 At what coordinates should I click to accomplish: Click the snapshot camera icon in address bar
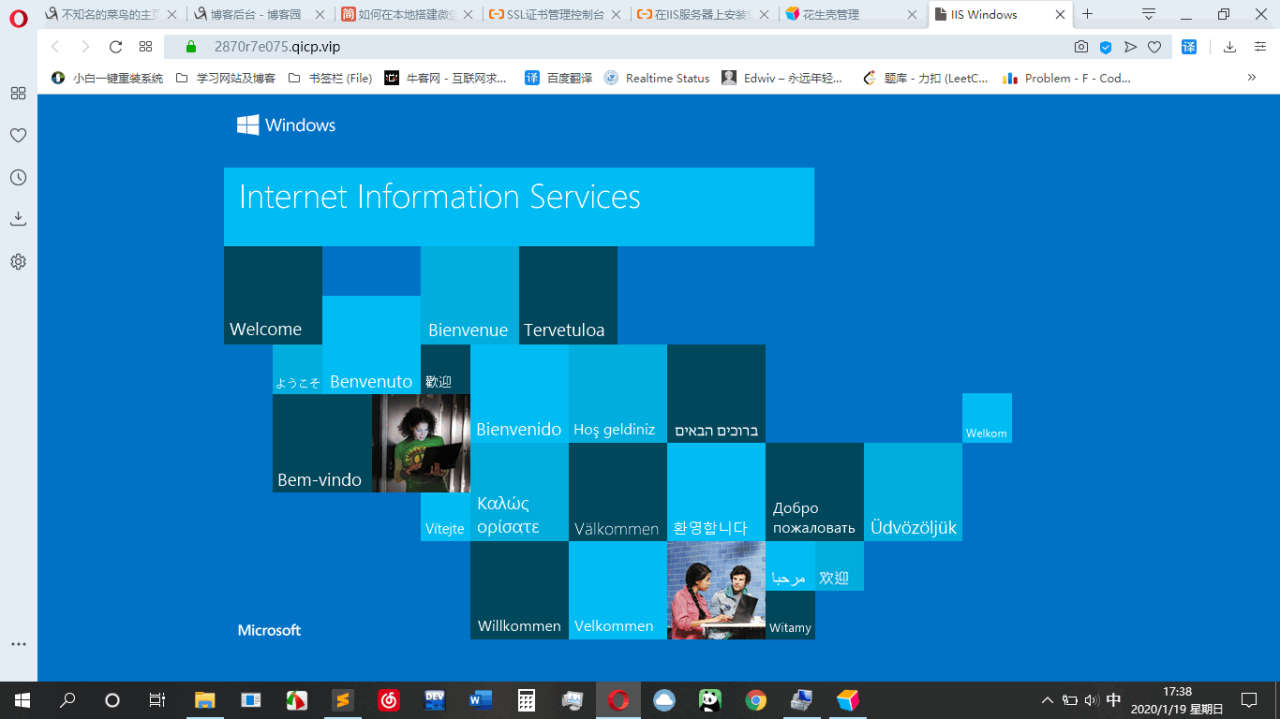pyautogui.click(x=1081, y=47)
